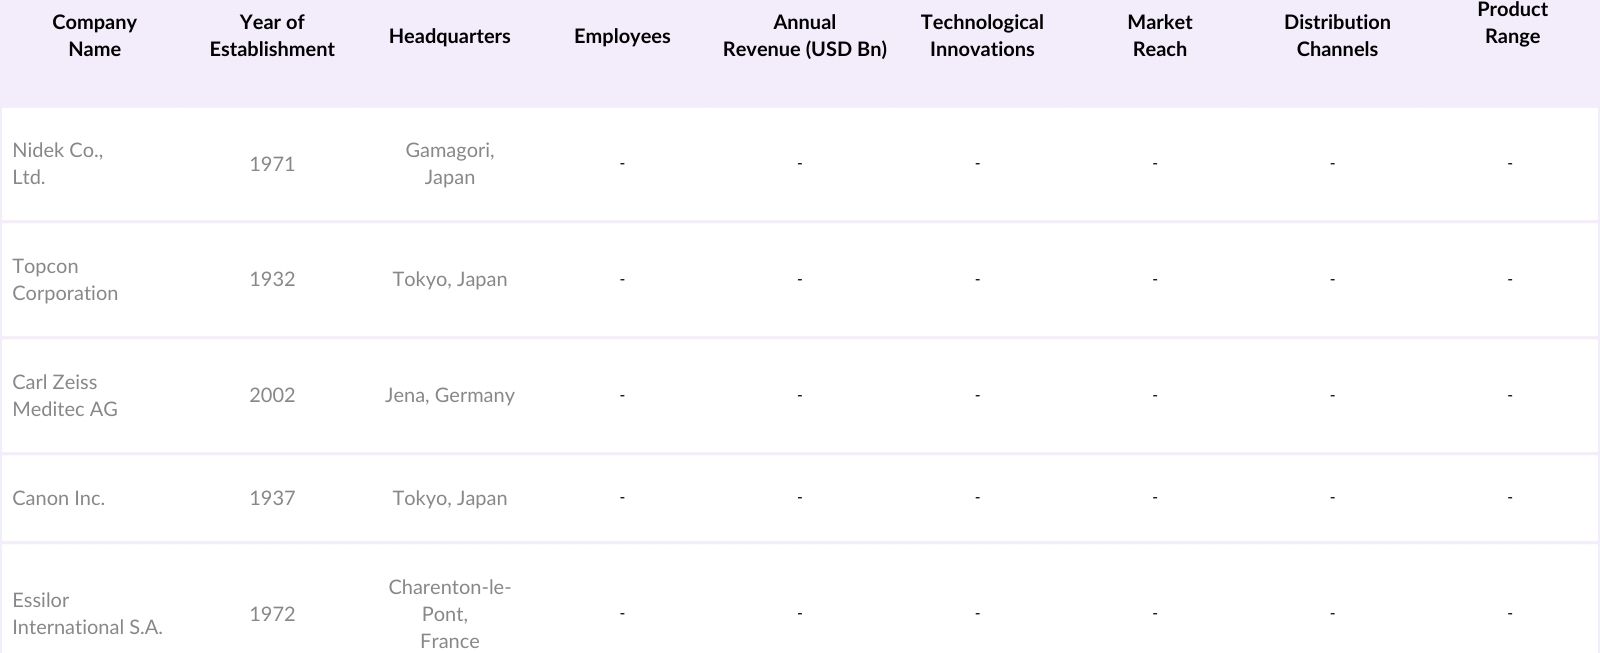Select the 2002 establishment year cell

[272, 395]
